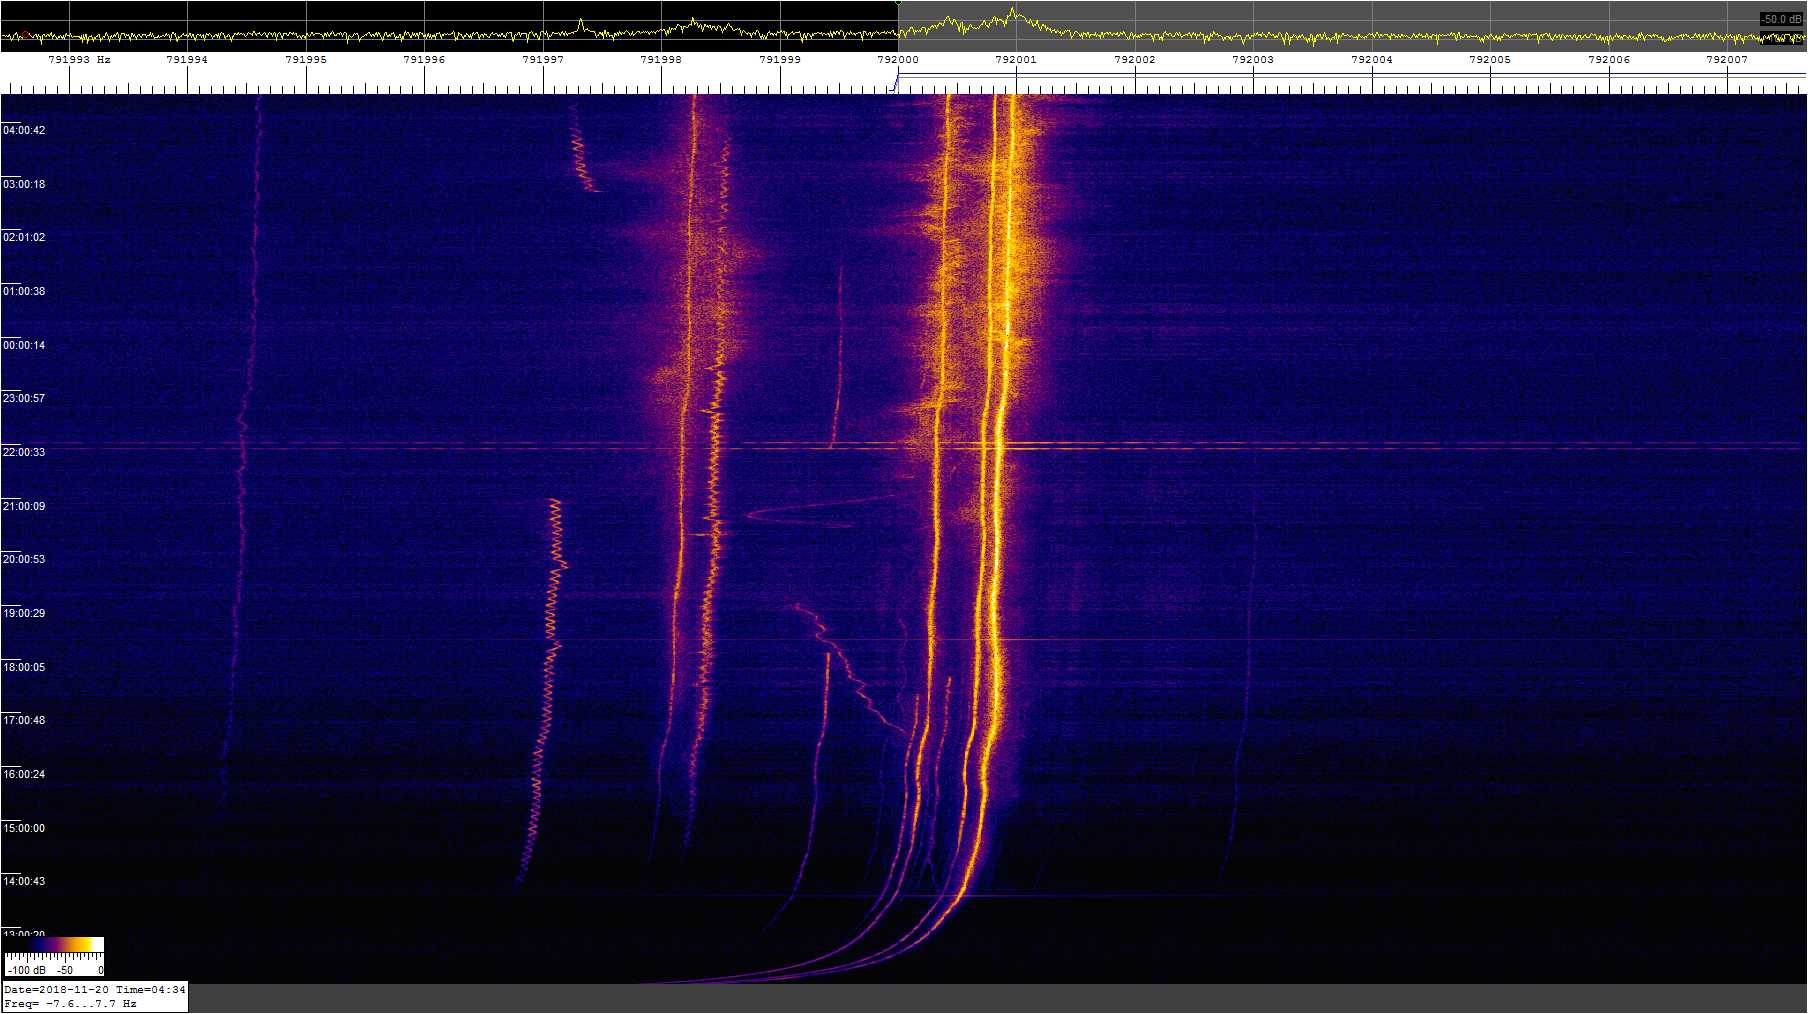The width and height of the screenshot is (1808, 1014).
Task: Click the 22:00:33 waterfall time label
Action: click(24, 453)
